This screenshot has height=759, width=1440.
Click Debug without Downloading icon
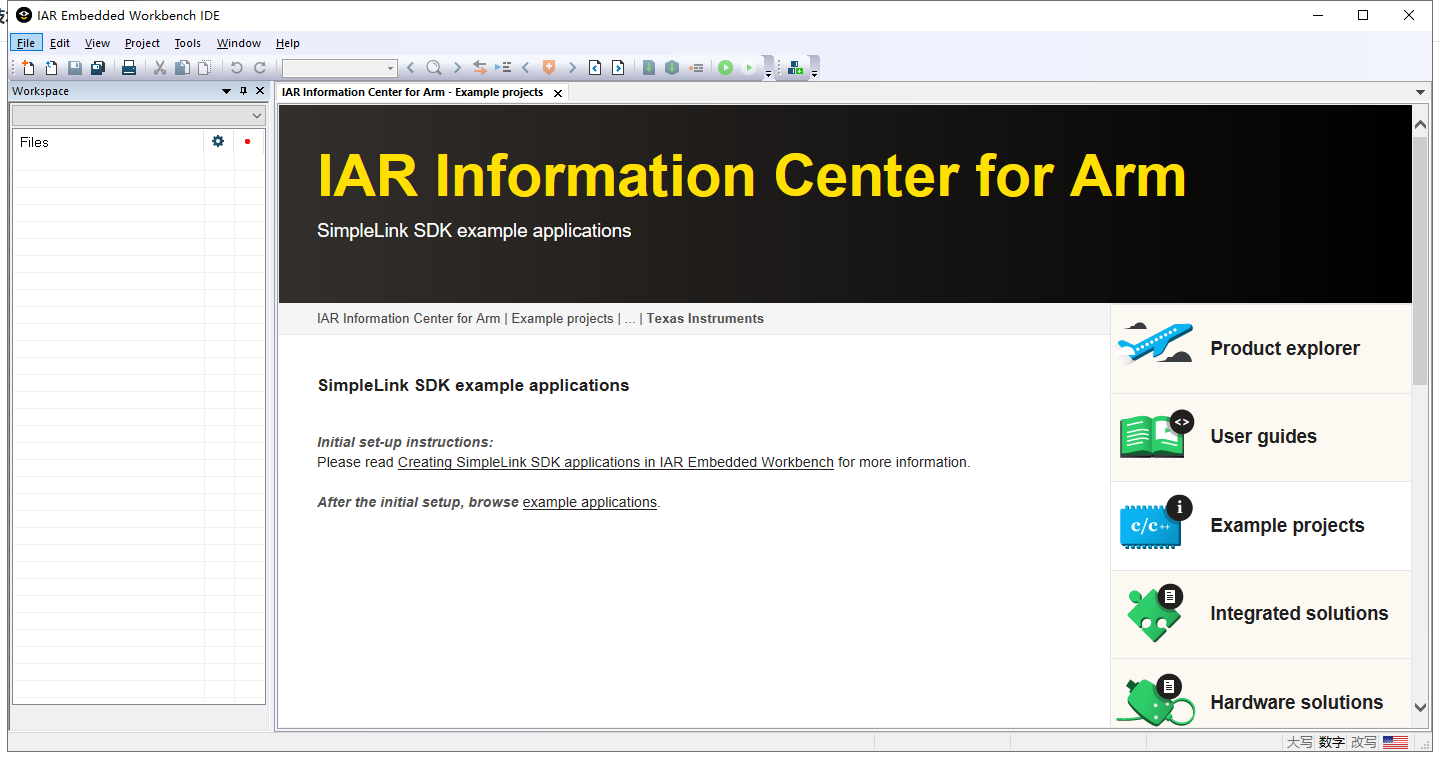coord(748,68)
